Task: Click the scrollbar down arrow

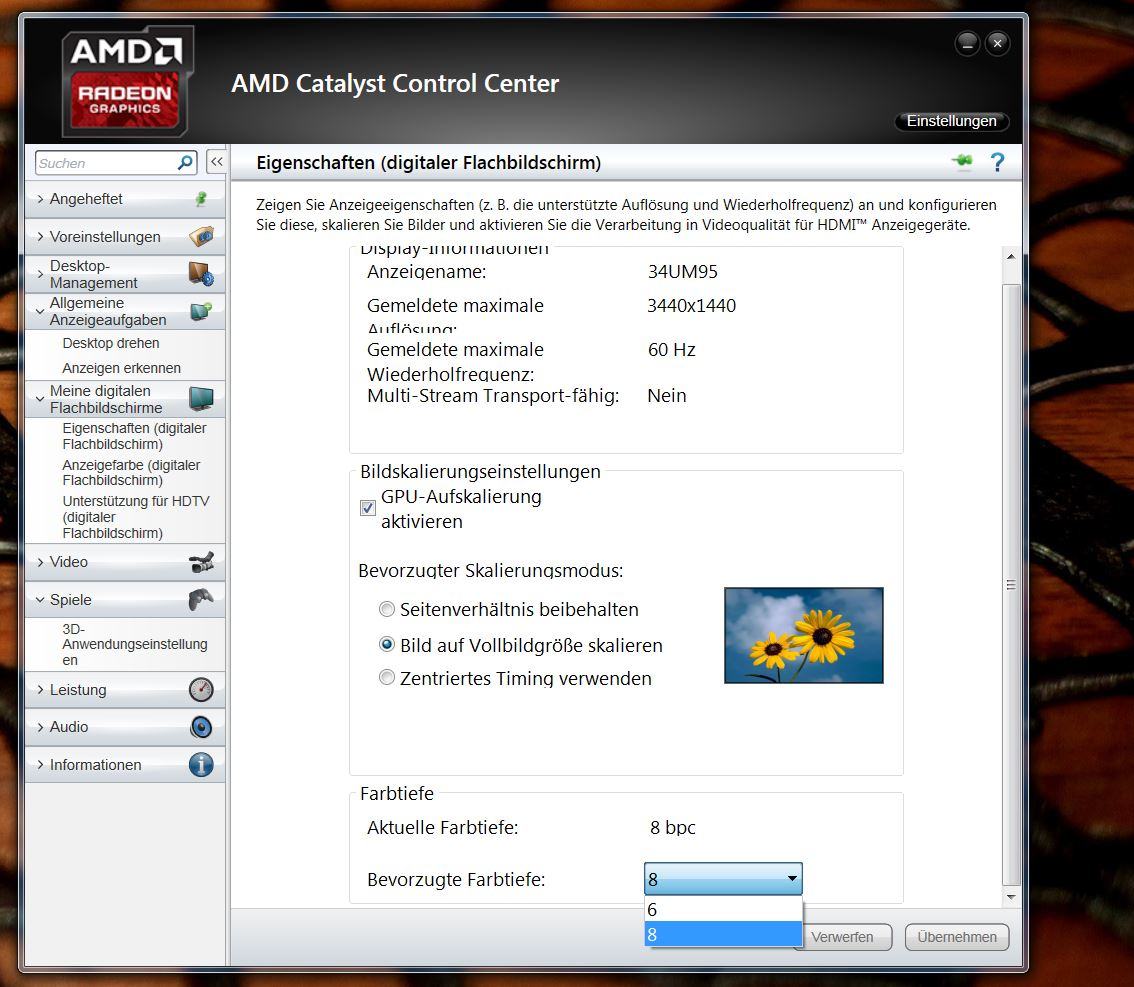Action: (1011, 897)
